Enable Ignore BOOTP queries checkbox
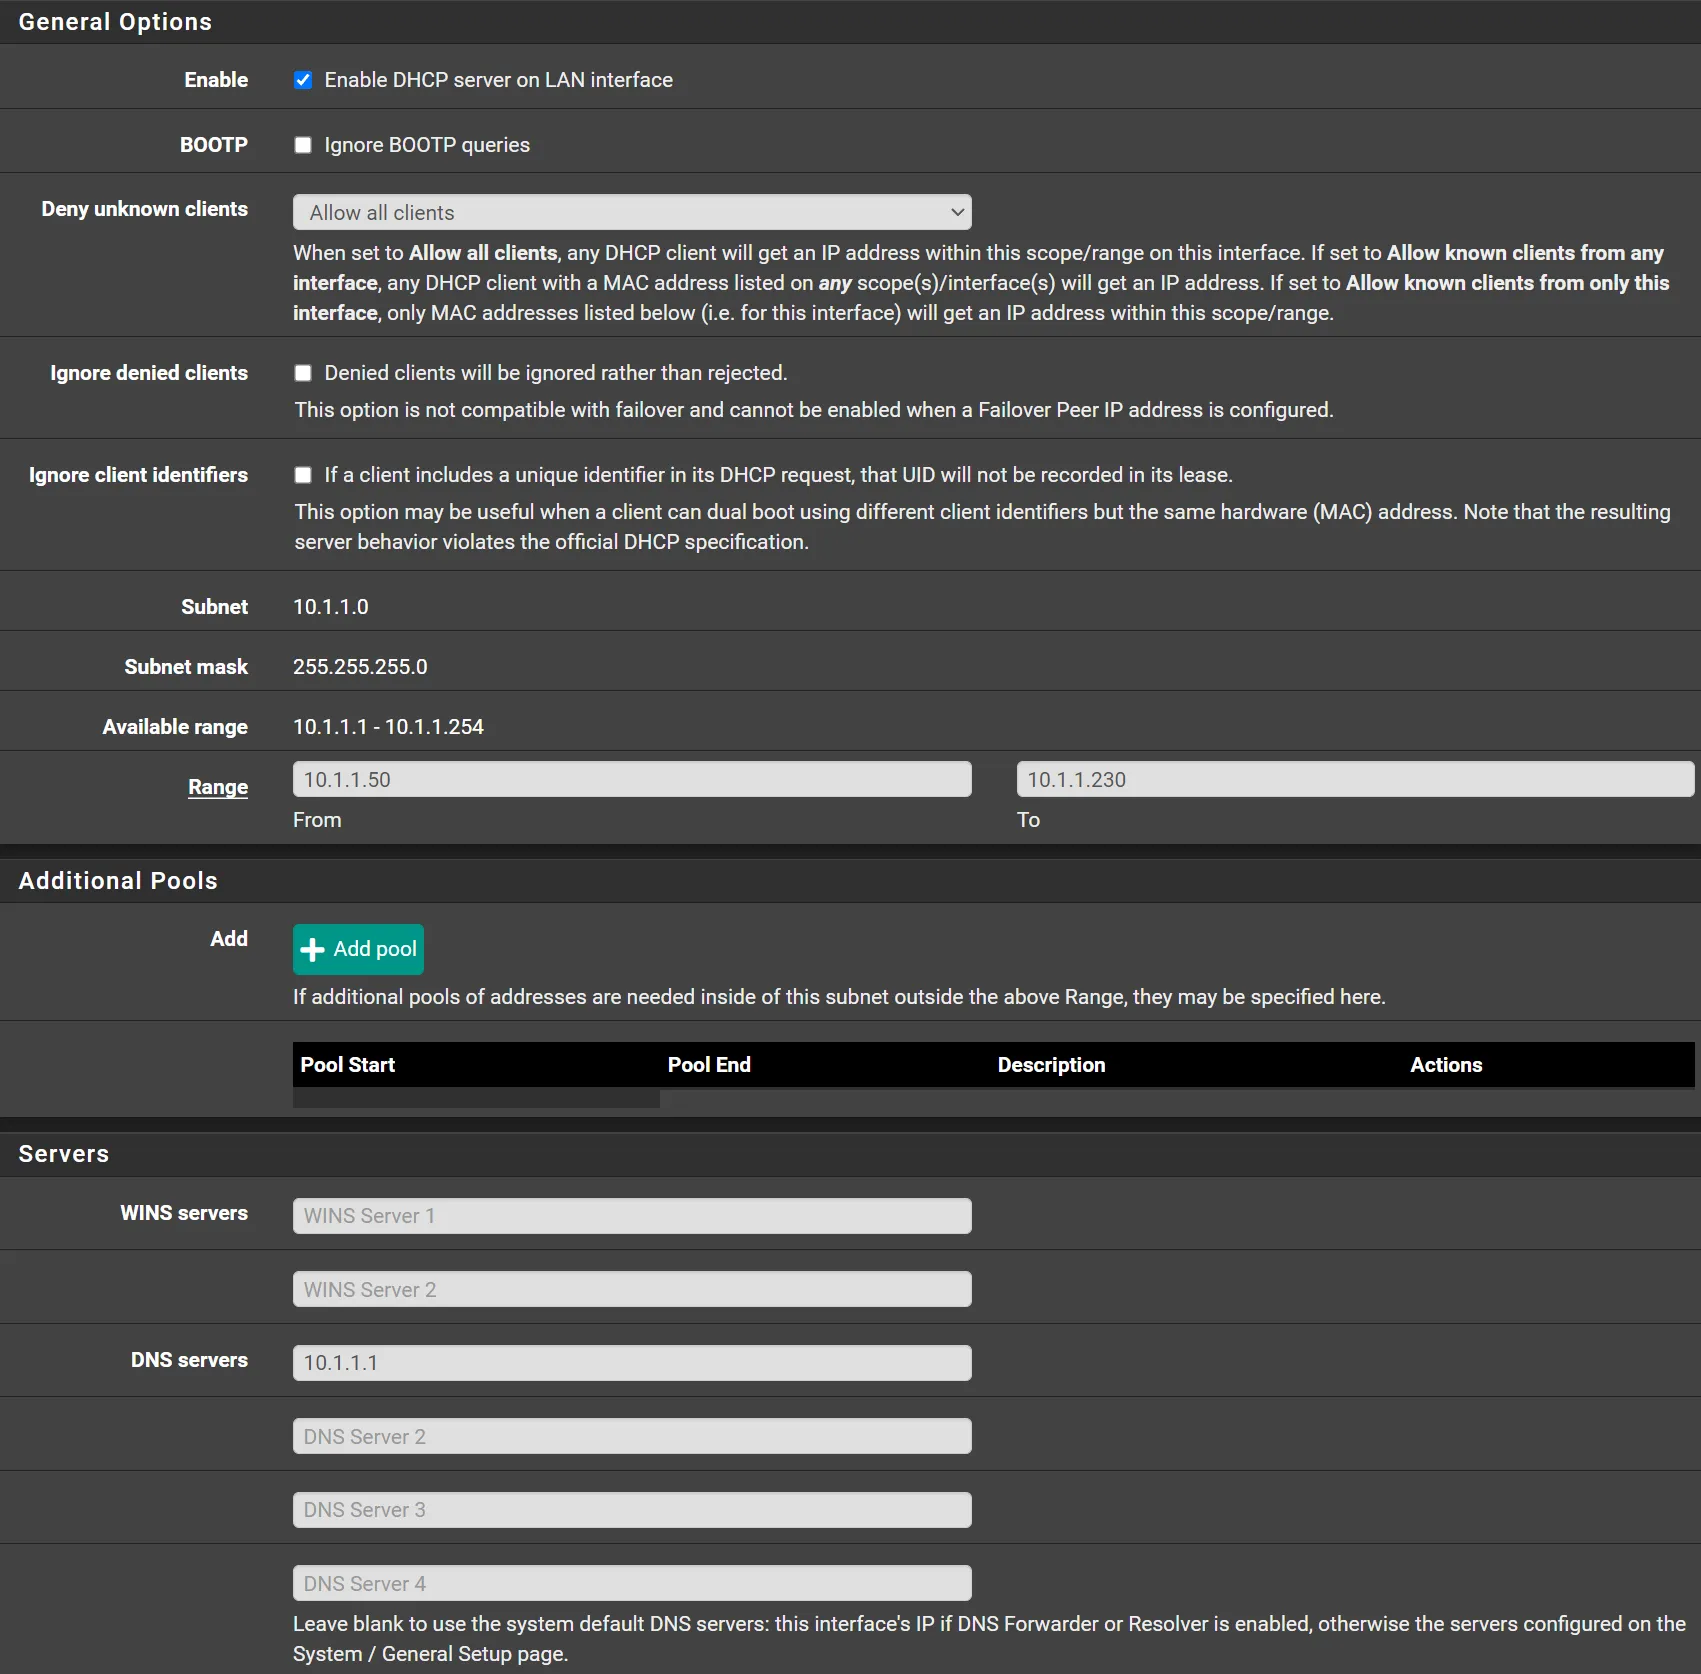This screenshot has width=1701, height=1674. click(x=303, y=145)
